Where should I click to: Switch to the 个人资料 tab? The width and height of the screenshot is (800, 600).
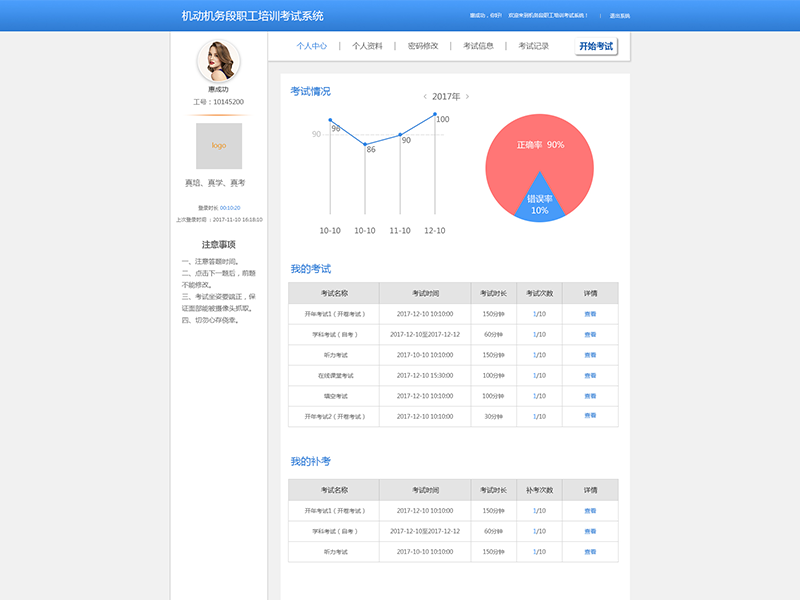tap(367, 46)
